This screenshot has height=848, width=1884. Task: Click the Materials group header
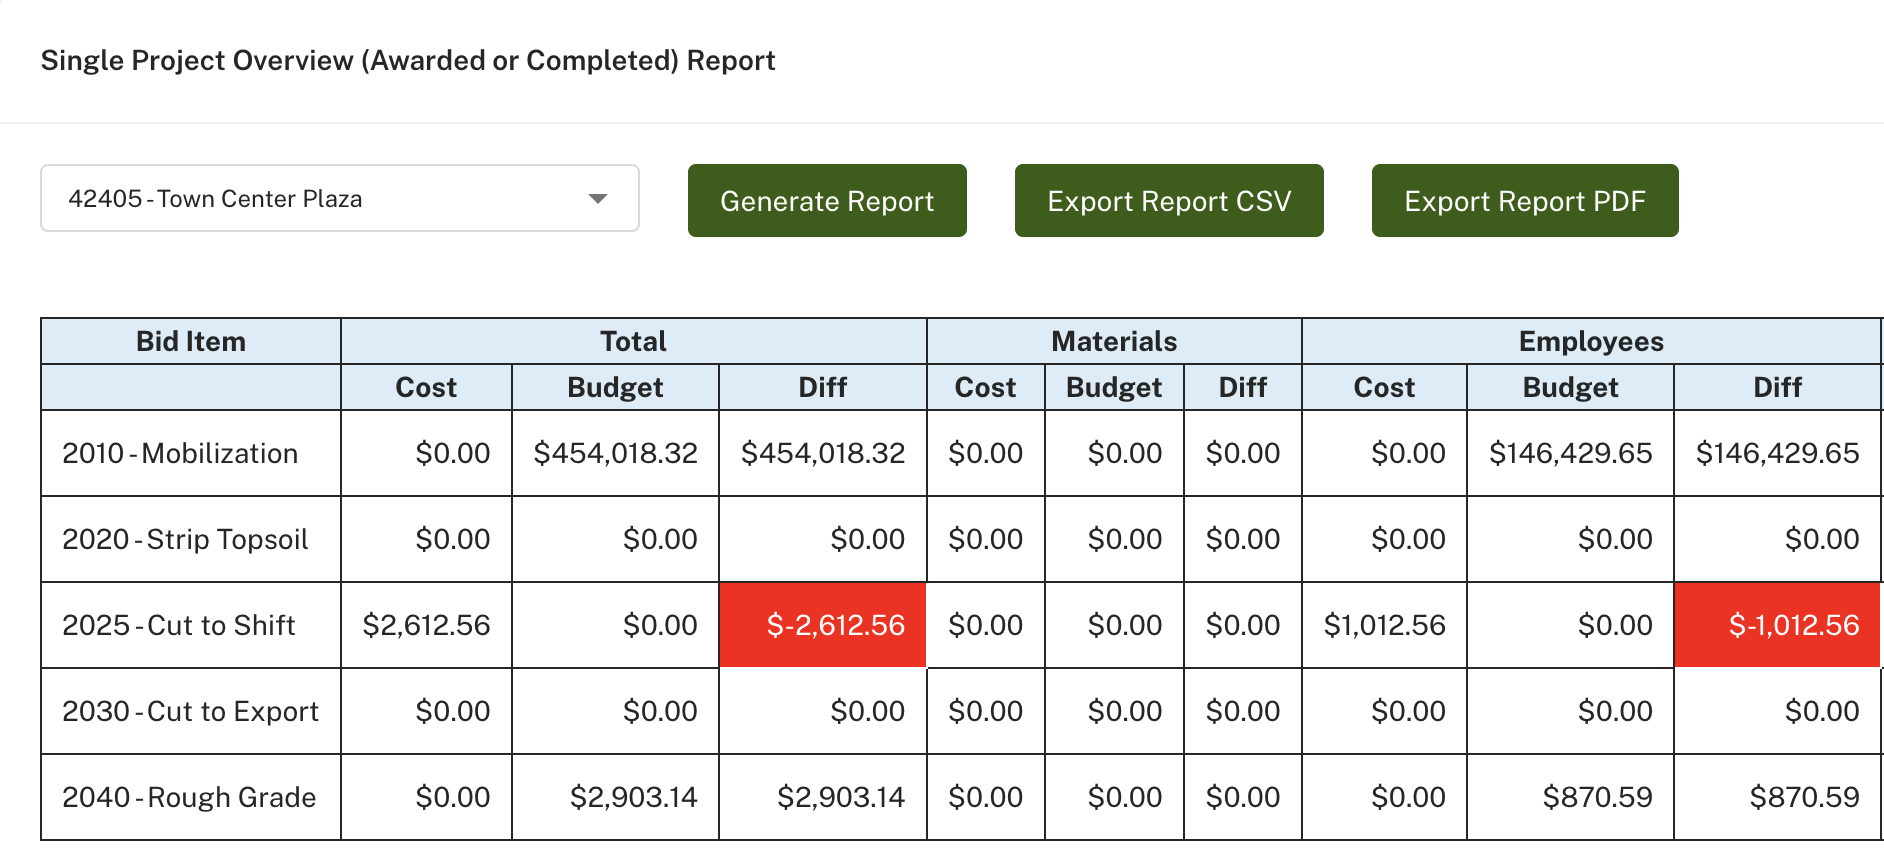[x=1113, y=342]
